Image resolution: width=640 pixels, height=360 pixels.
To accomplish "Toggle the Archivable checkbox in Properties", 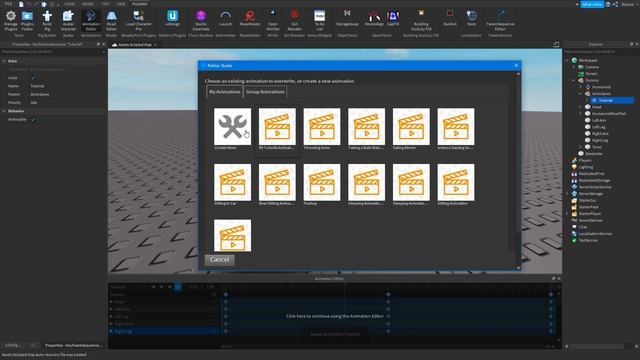I will pyautogui.click(x=33, y=120).
